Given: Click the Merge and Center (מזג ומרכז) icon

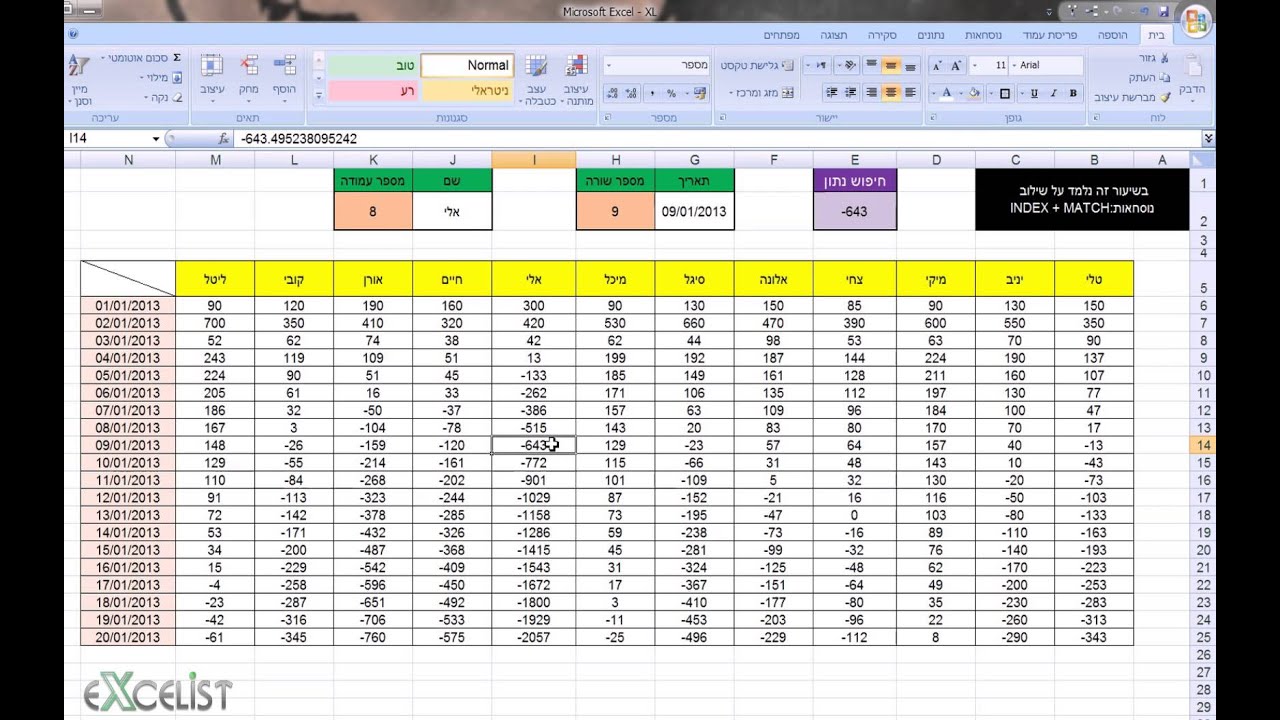Looking at the screenshot, I should tap(787, 93).
